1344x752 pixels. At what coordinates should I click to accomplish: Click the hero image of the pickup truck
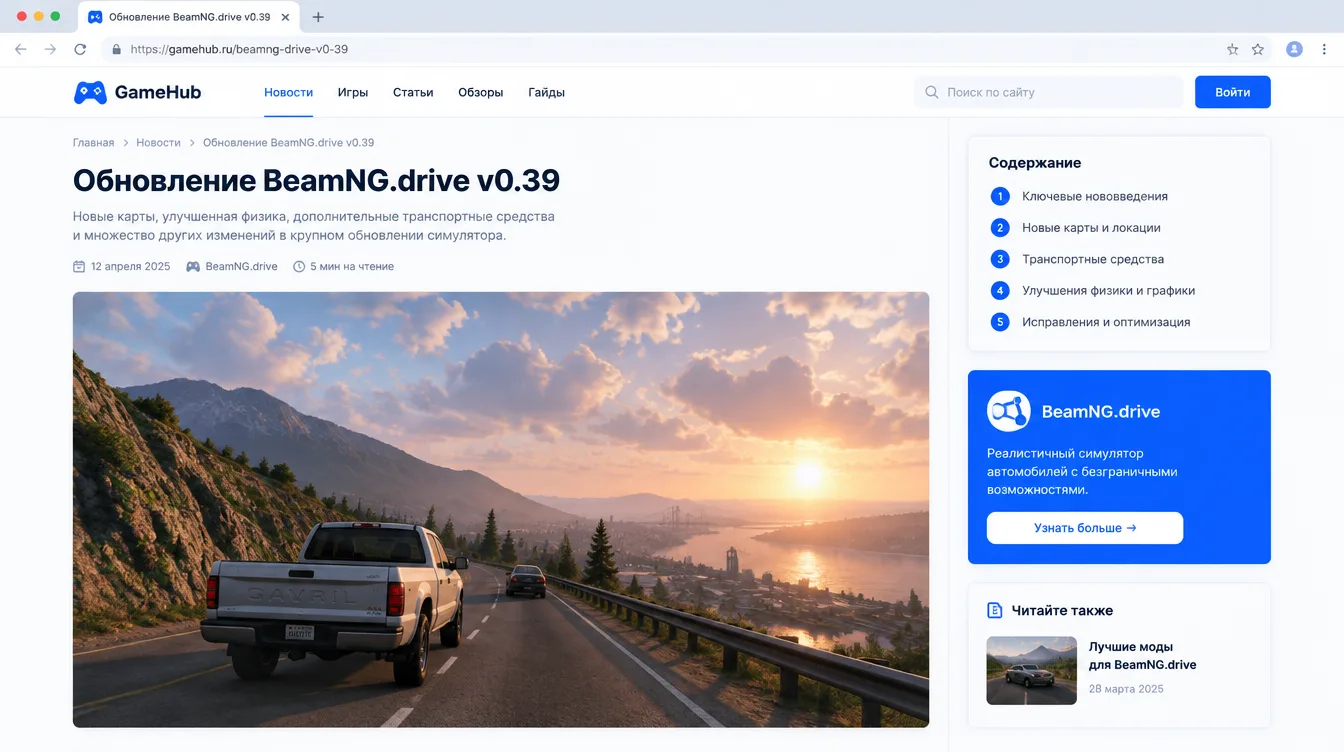pyautogui.click(x=501, y=510)
